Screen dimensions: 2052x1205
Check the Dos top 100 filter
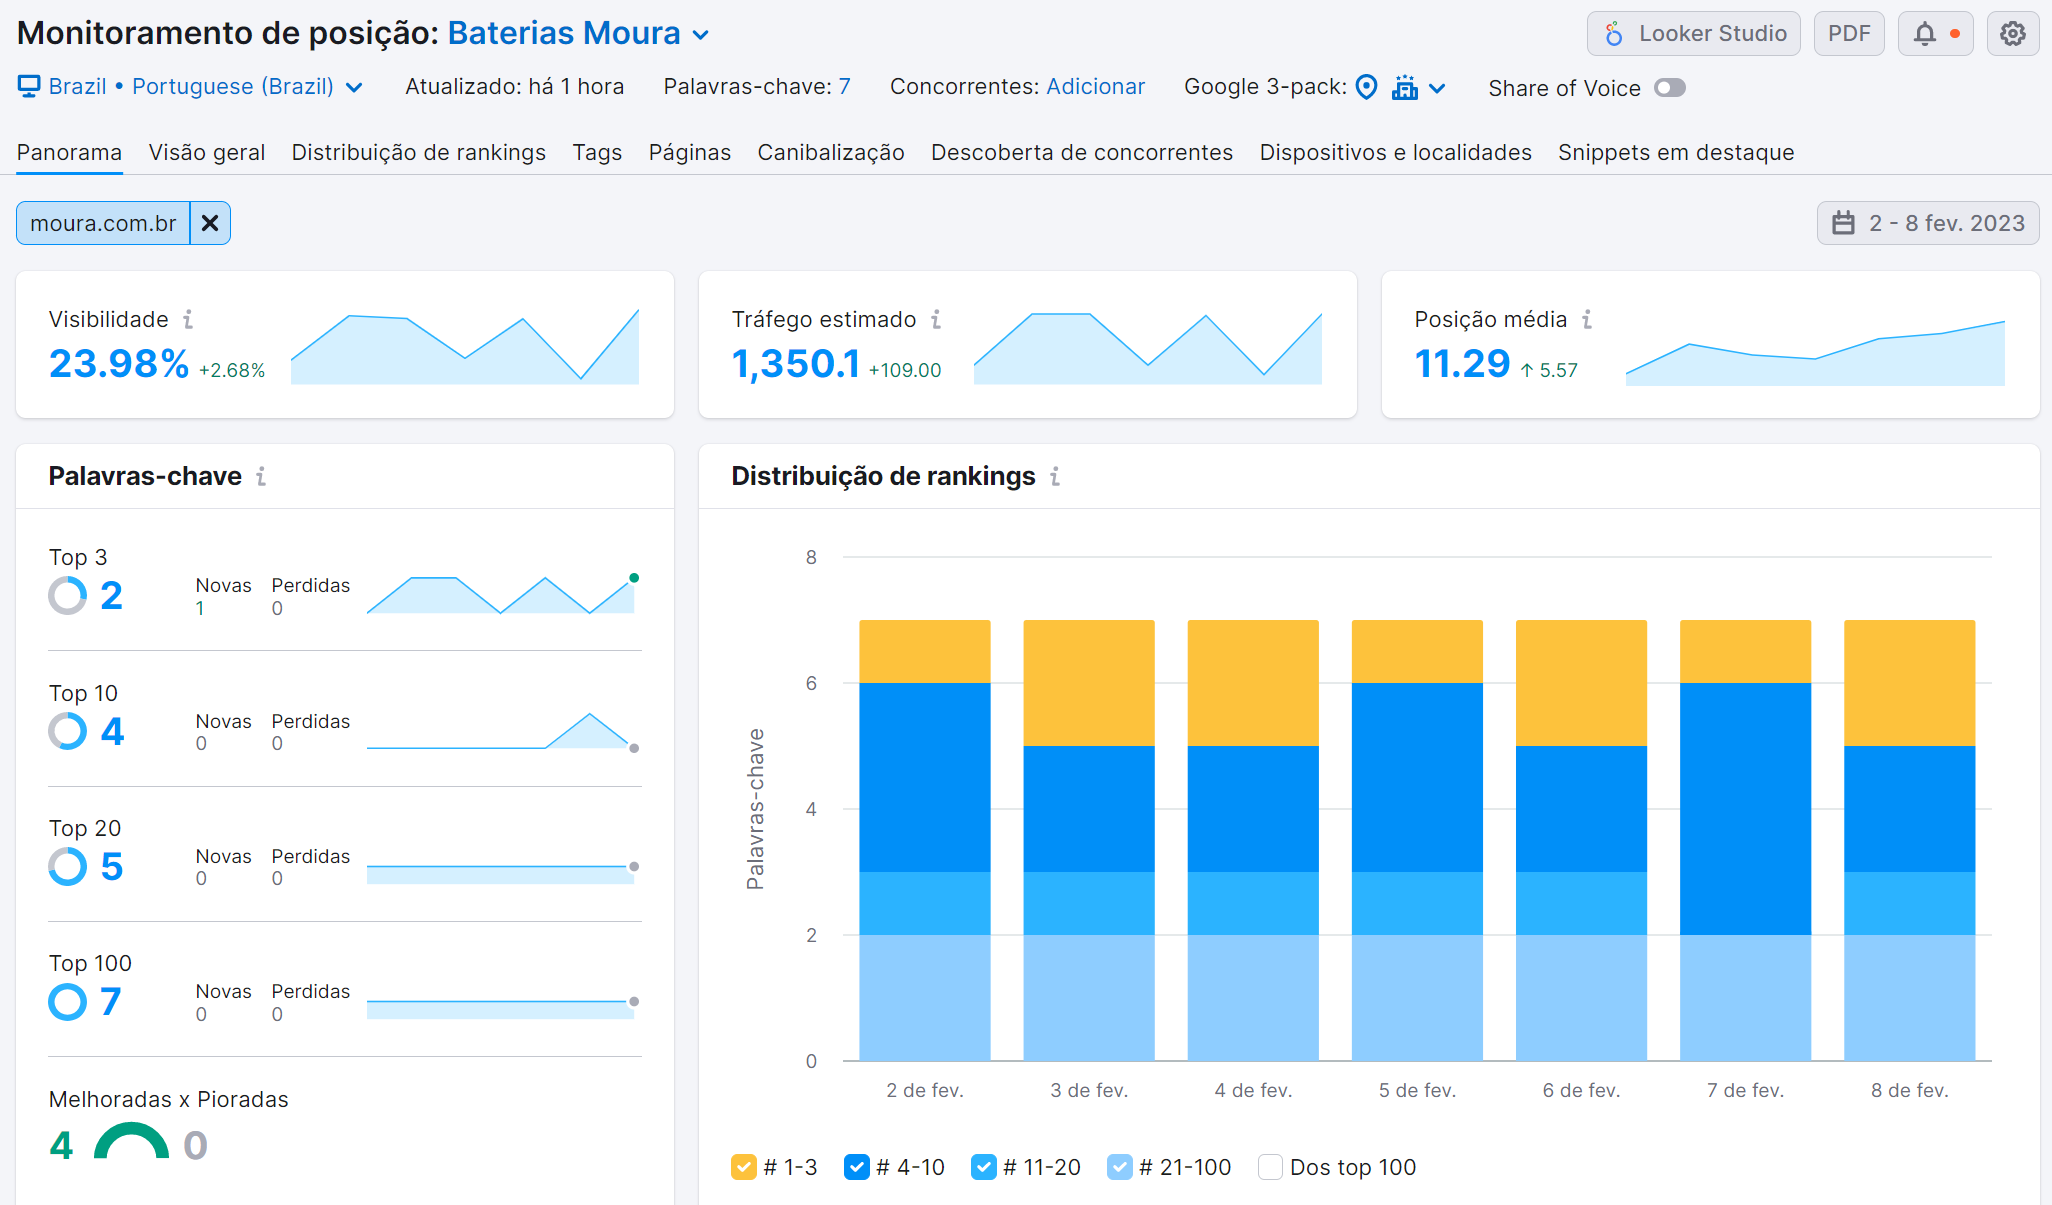coord(1269,1166)
